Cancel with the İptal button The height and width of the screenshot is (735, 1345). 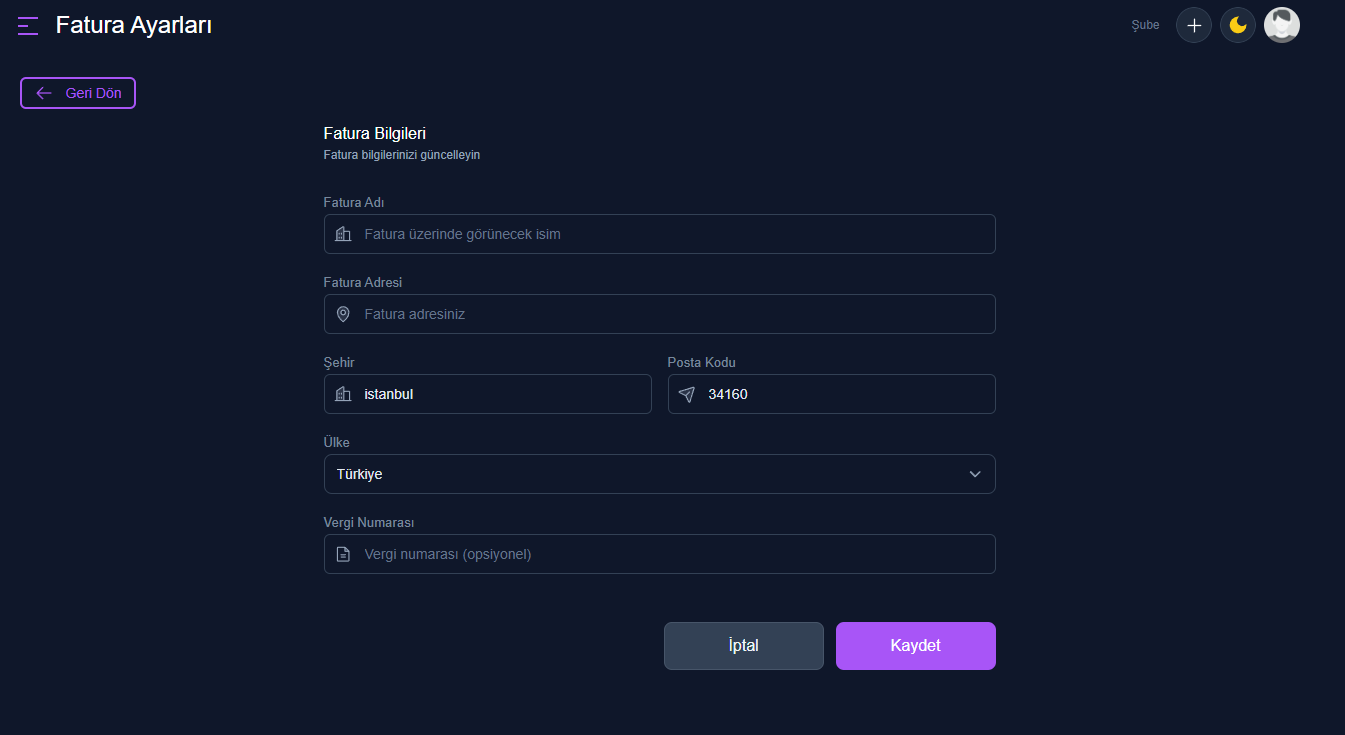tap(744, 646)
